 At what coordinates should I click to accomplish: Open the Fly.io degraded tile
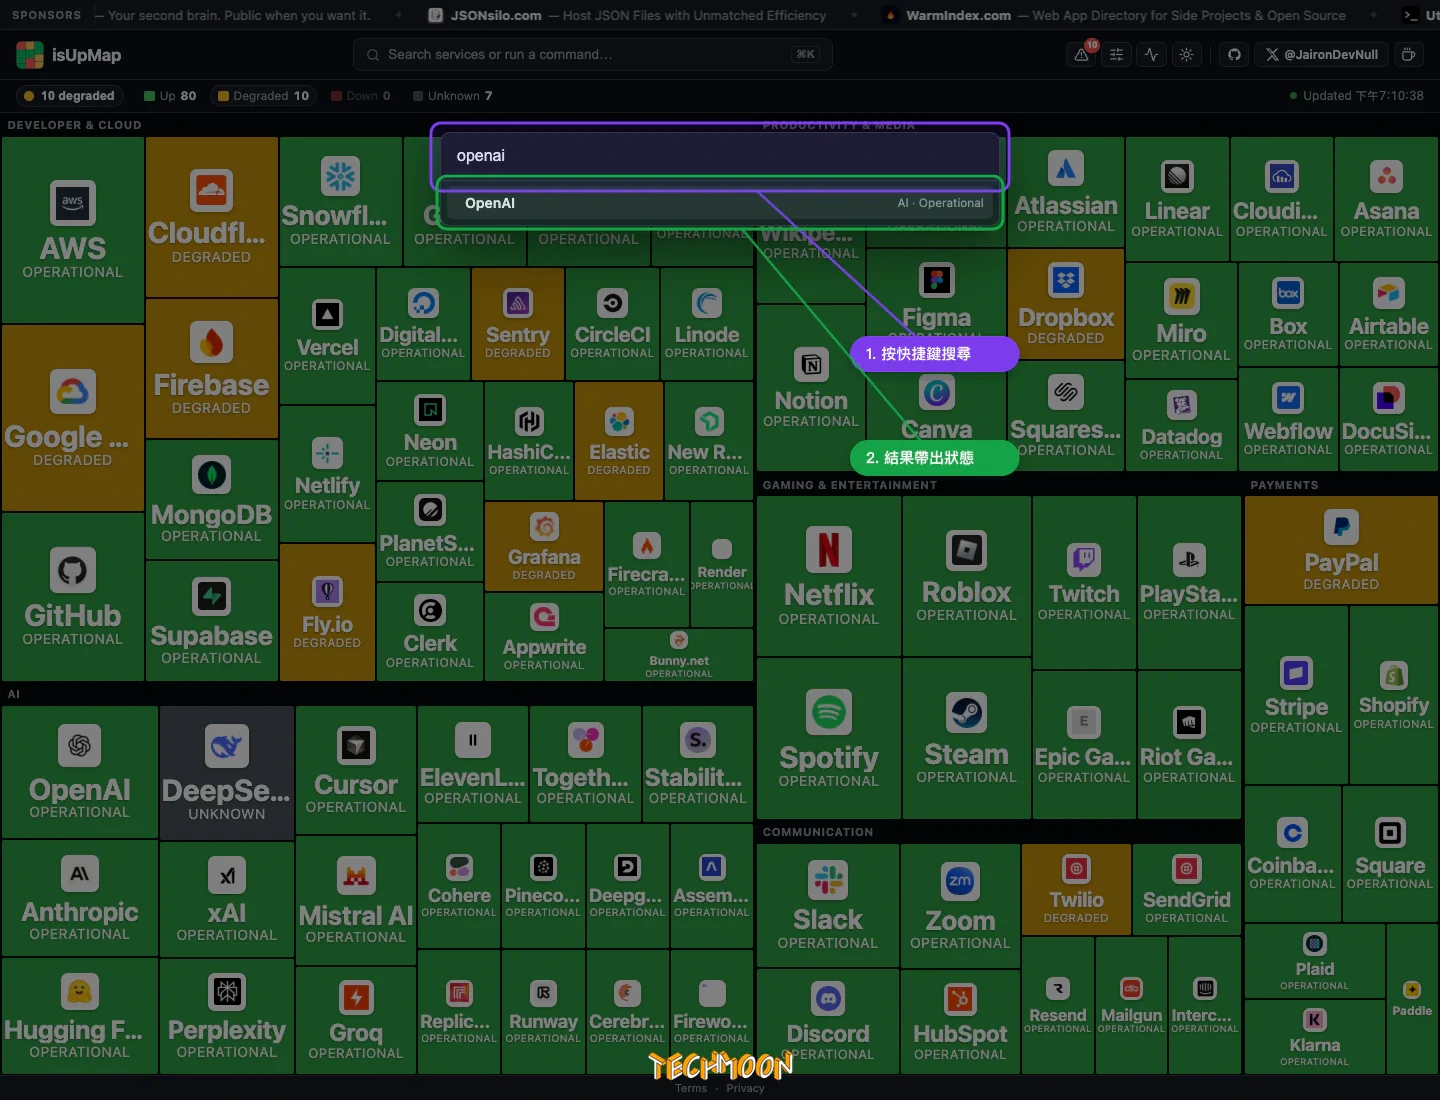pos(327,612)
